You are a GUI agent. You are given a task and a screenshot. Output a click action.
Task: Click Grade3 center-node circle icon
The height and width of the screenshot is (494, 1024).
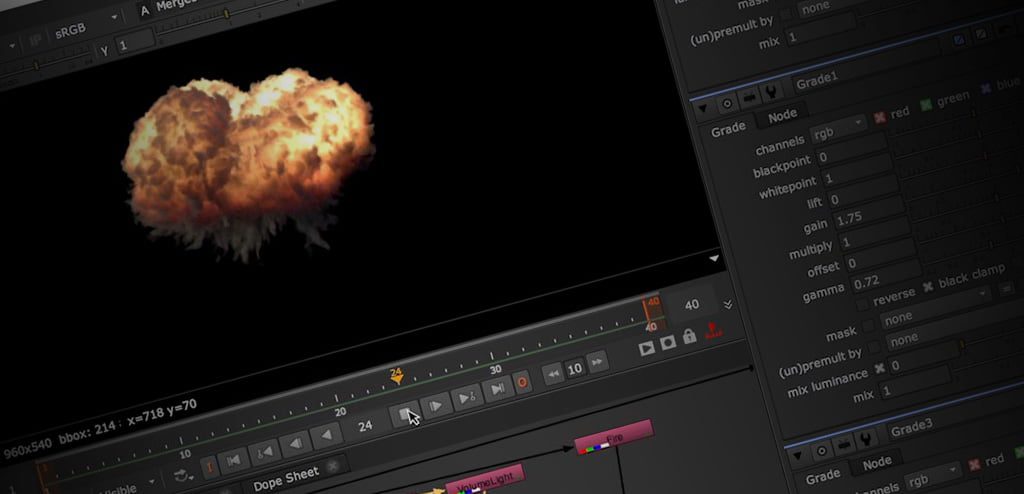(821, 451)
